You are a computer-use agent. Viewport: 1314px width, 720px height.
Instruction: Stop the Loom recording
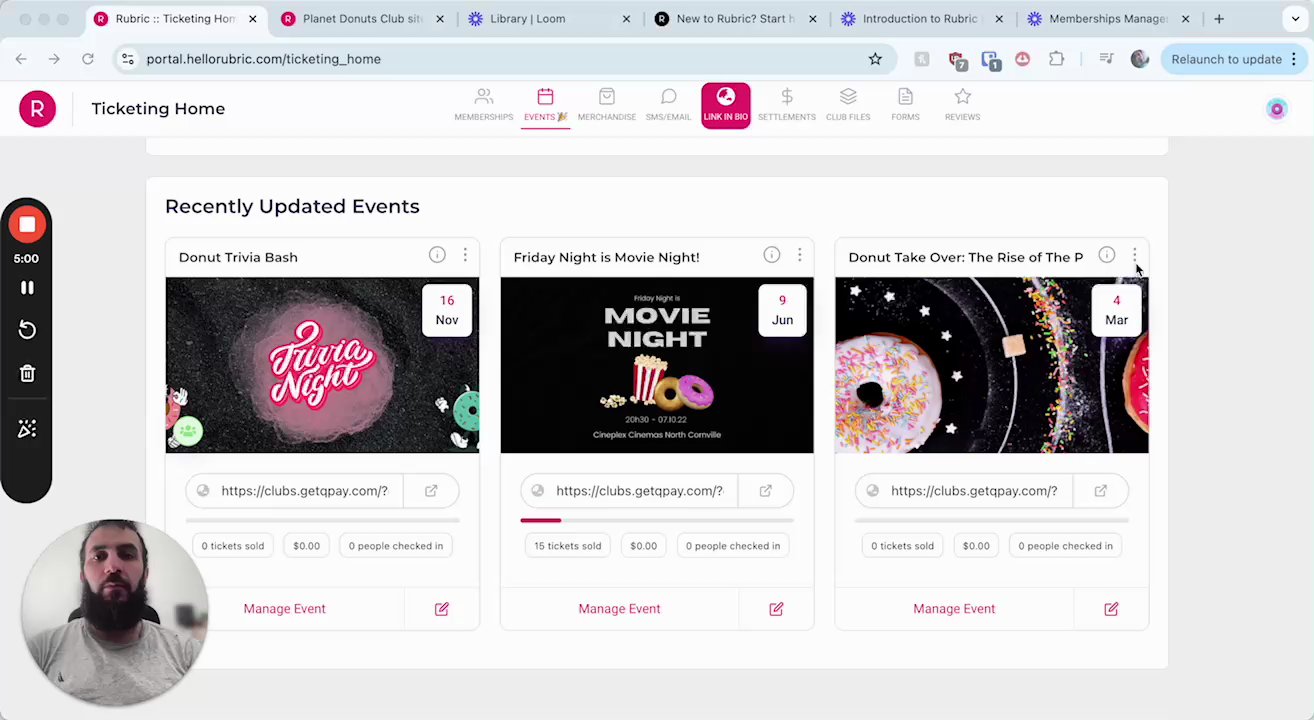pyautogui.click(x=27, y=225)
